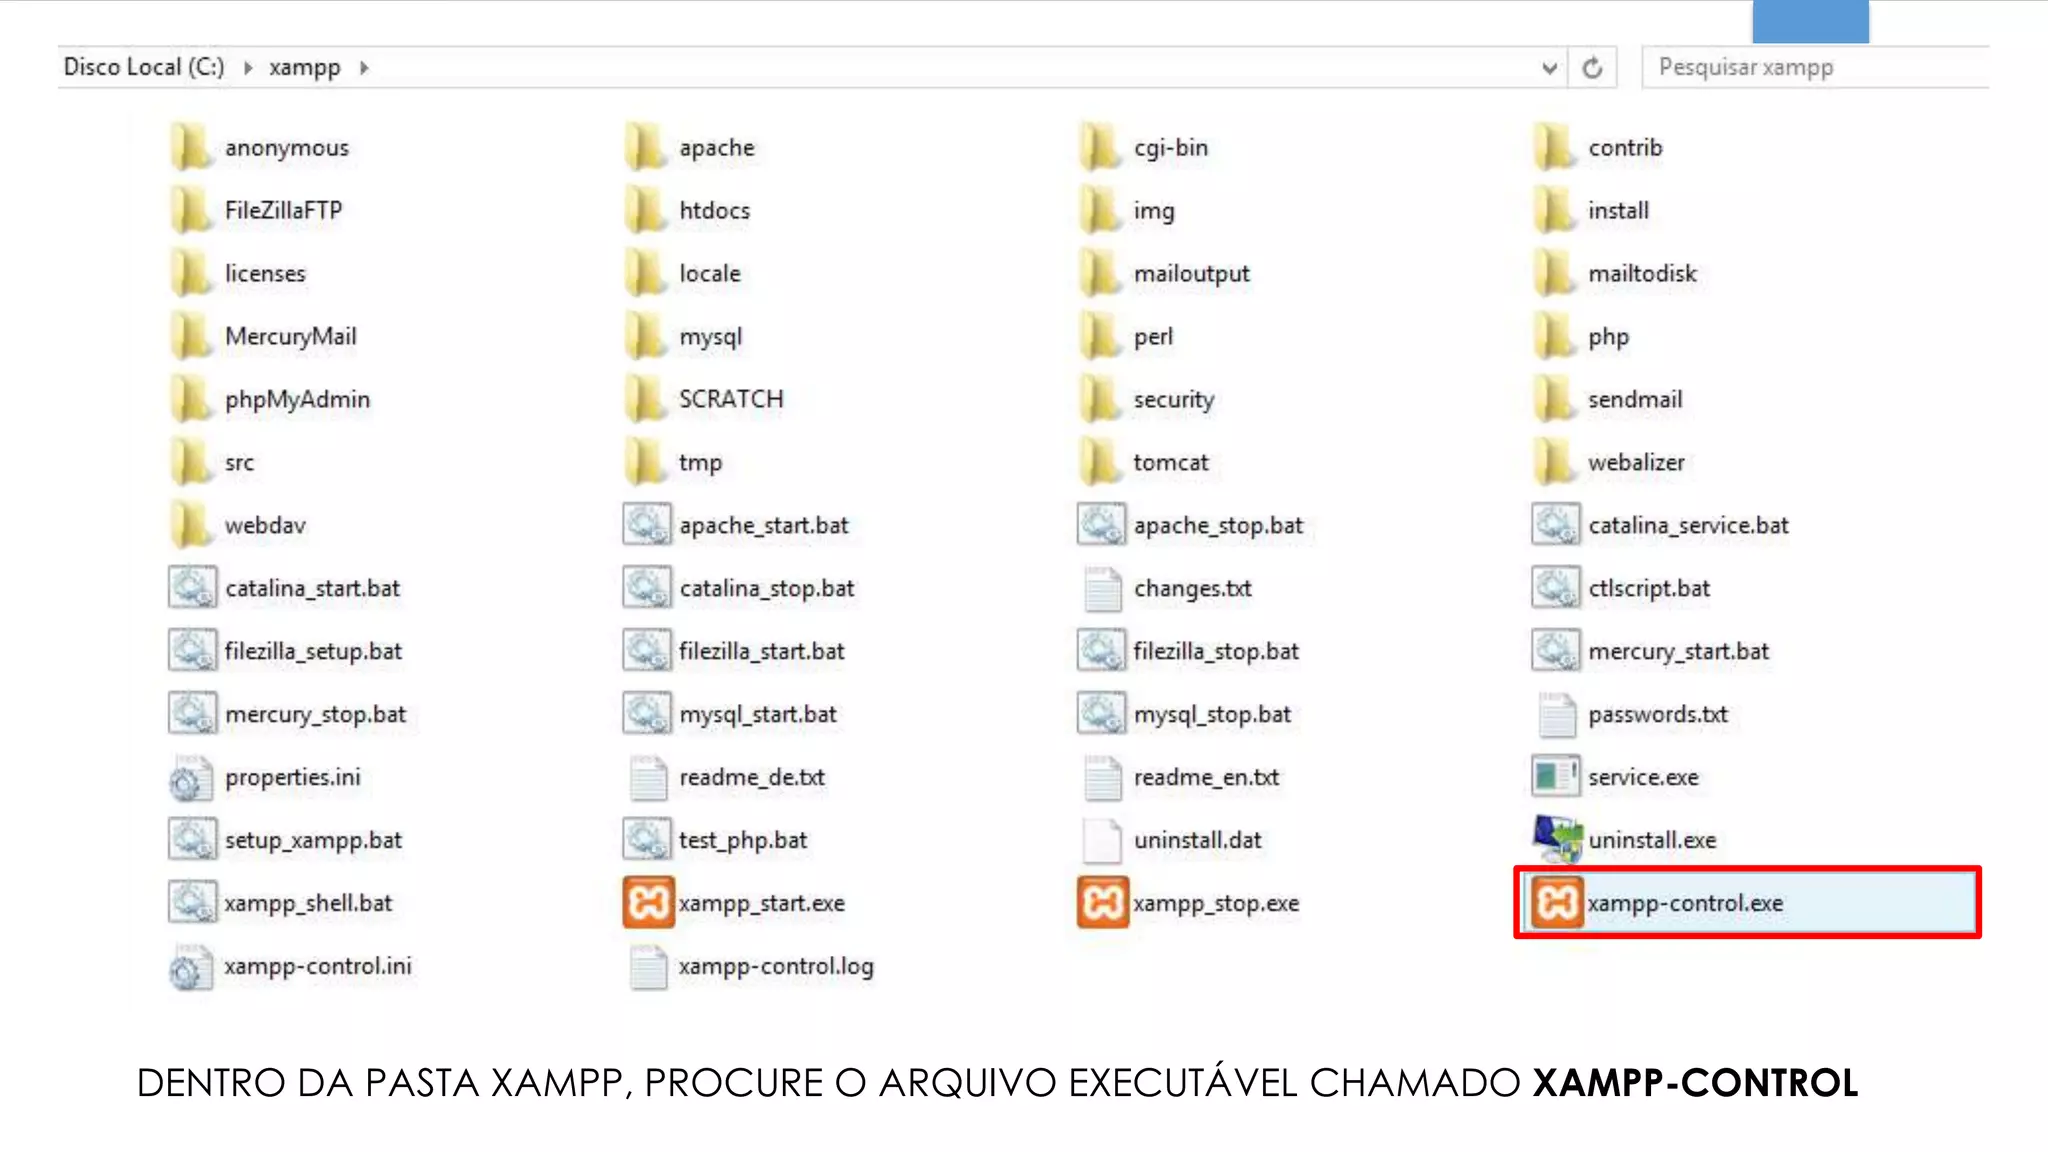Select the filezilla_setup.bat file name
This screenshot has height=1152, width=2048.
coord(313,652)
